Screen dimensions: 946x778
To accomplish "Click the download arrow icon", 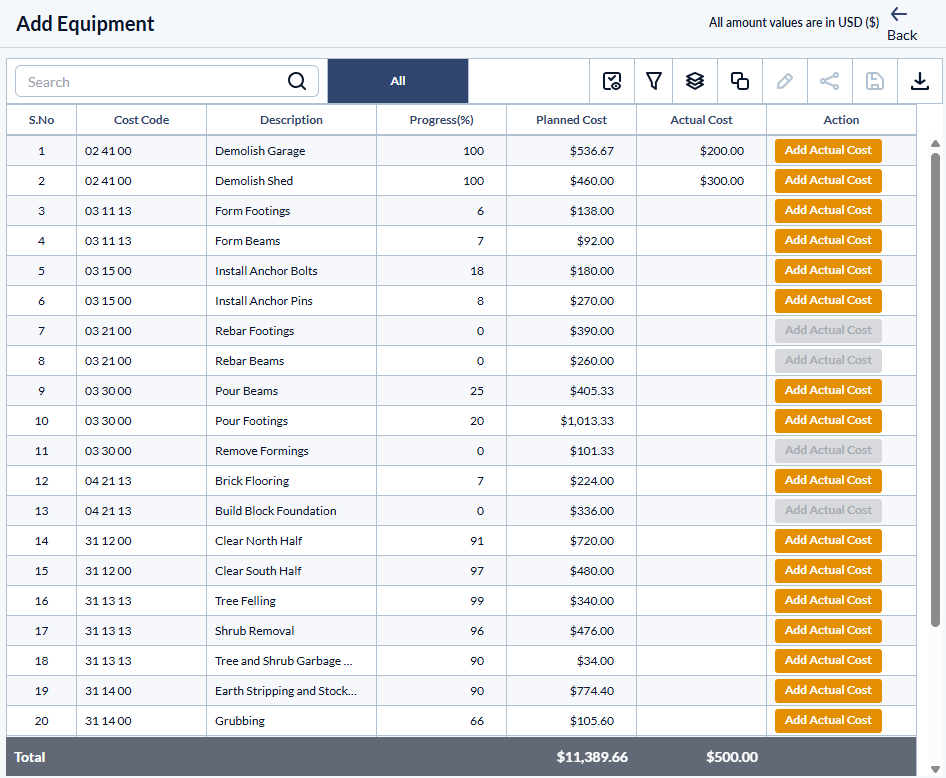I will point(920,81).
